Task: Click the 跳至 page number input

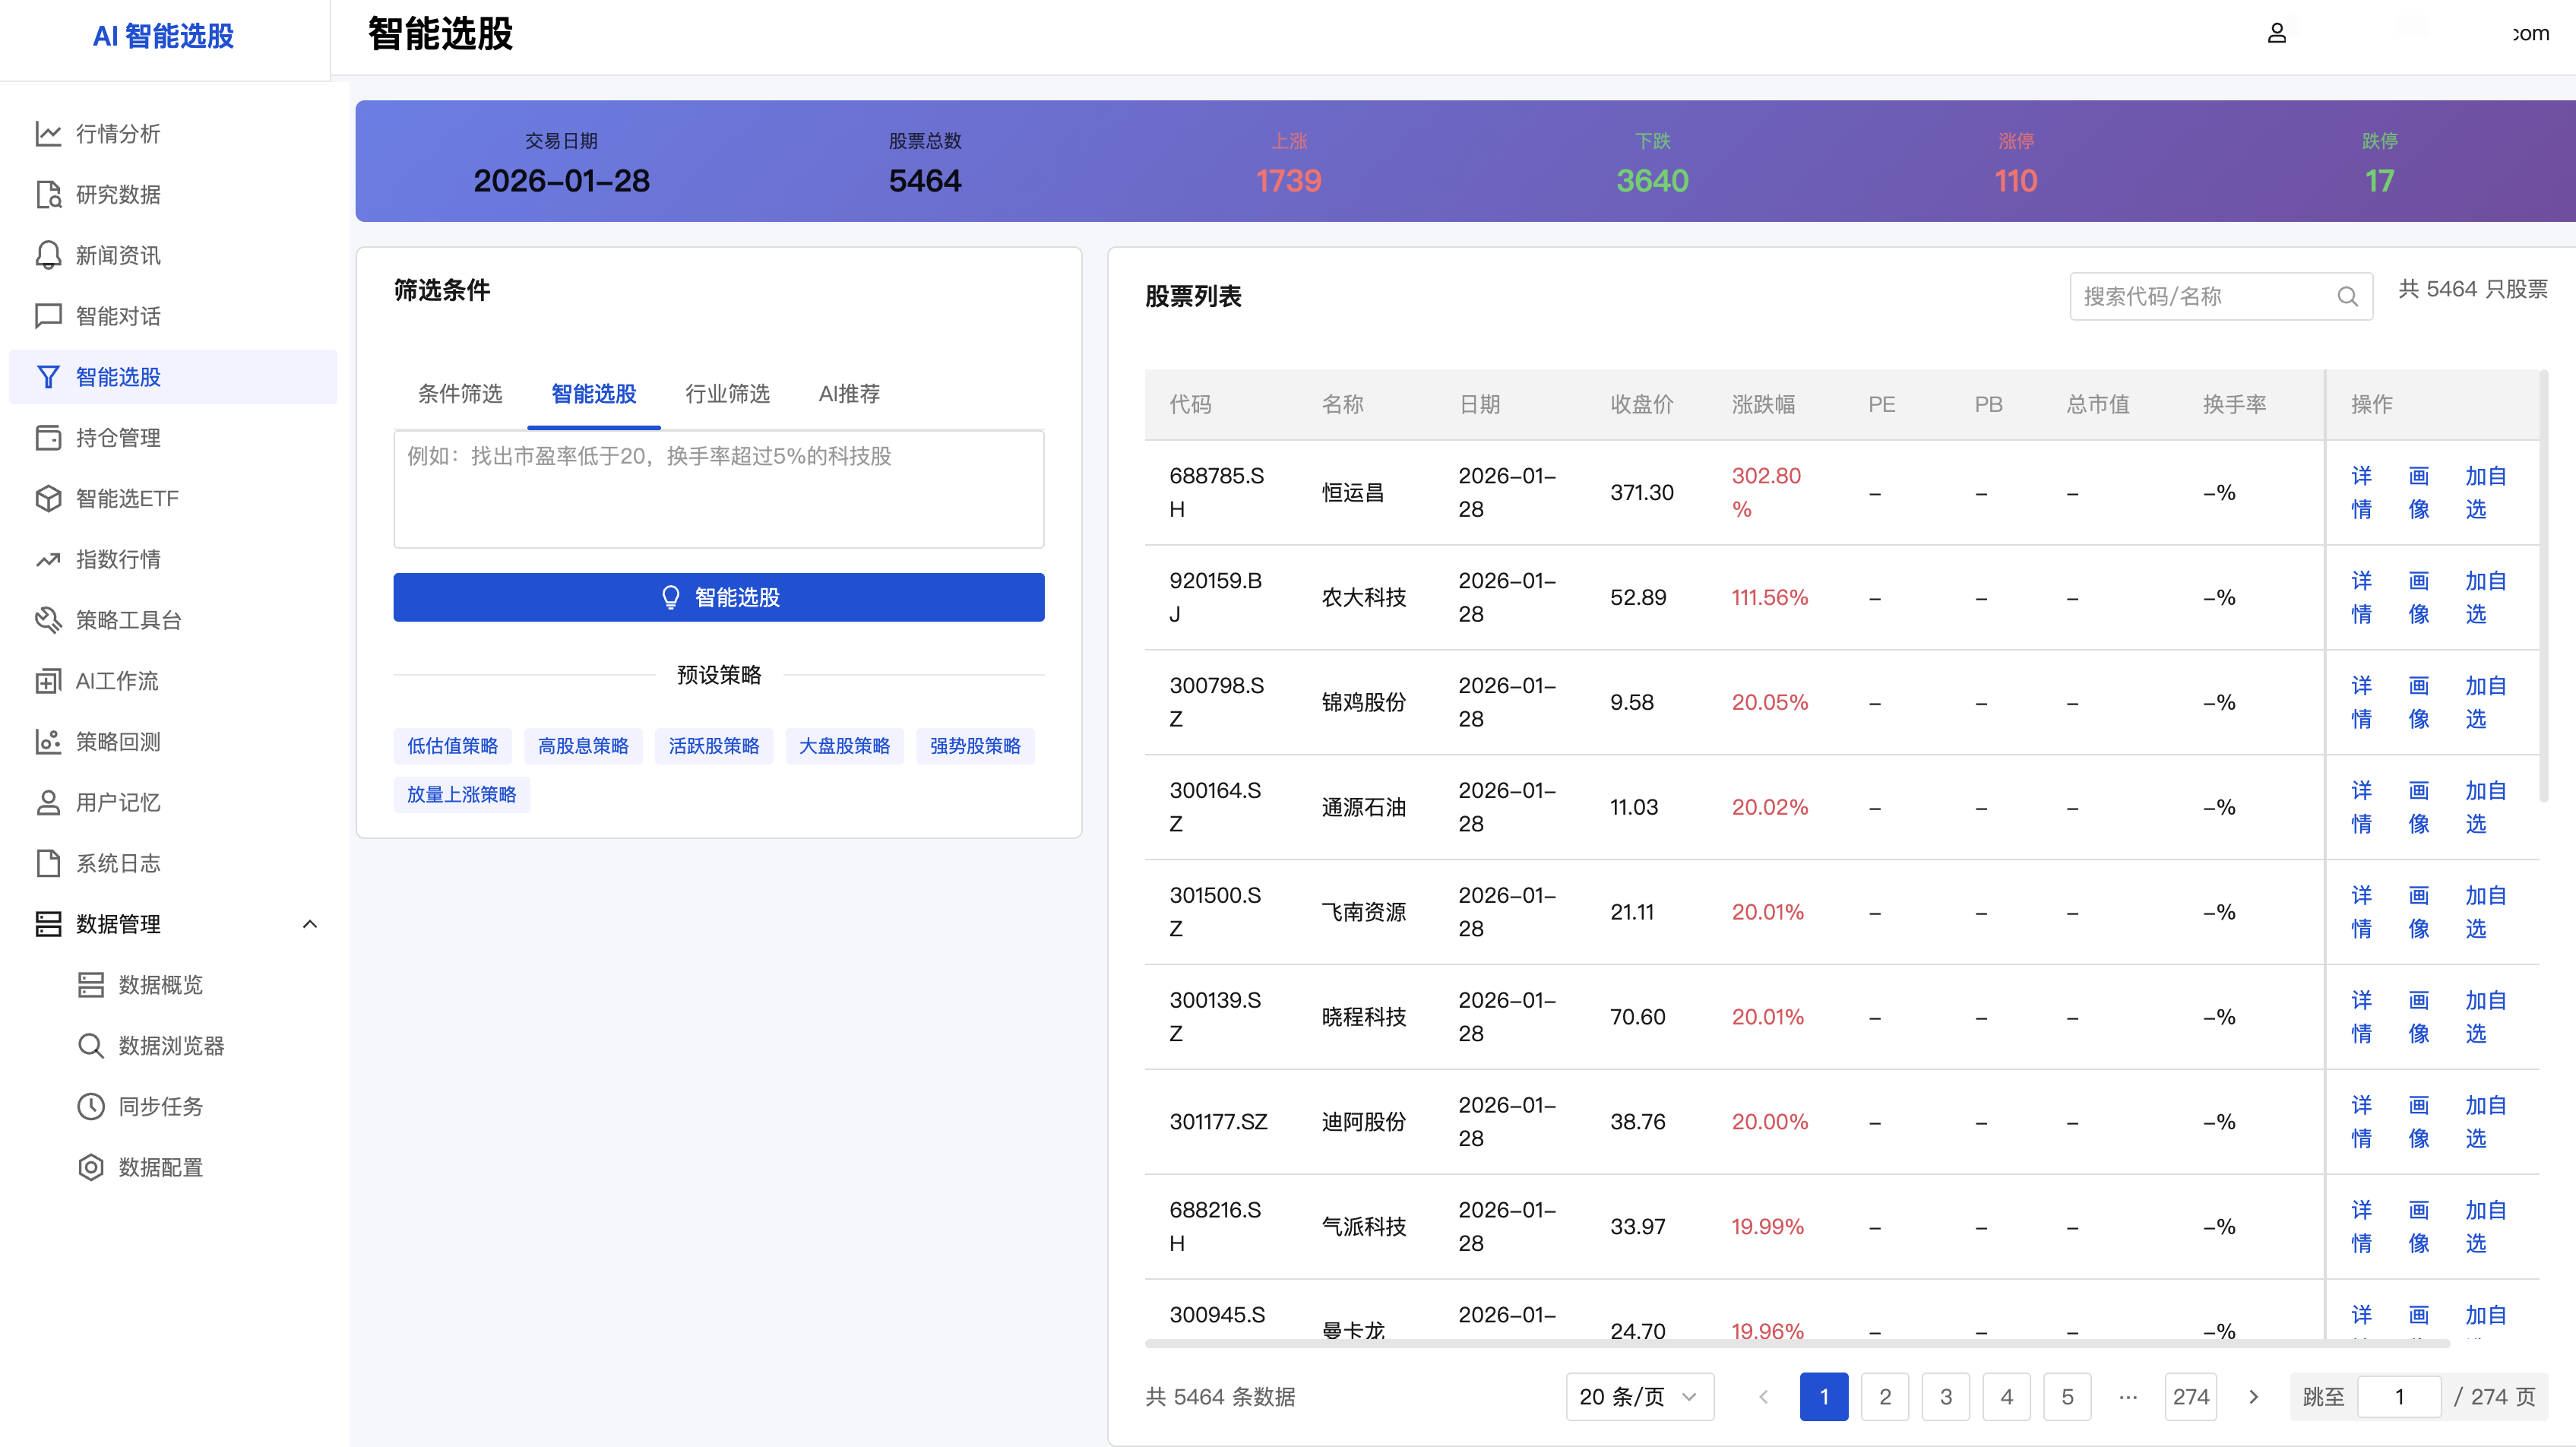Action: point(2399,1397)
